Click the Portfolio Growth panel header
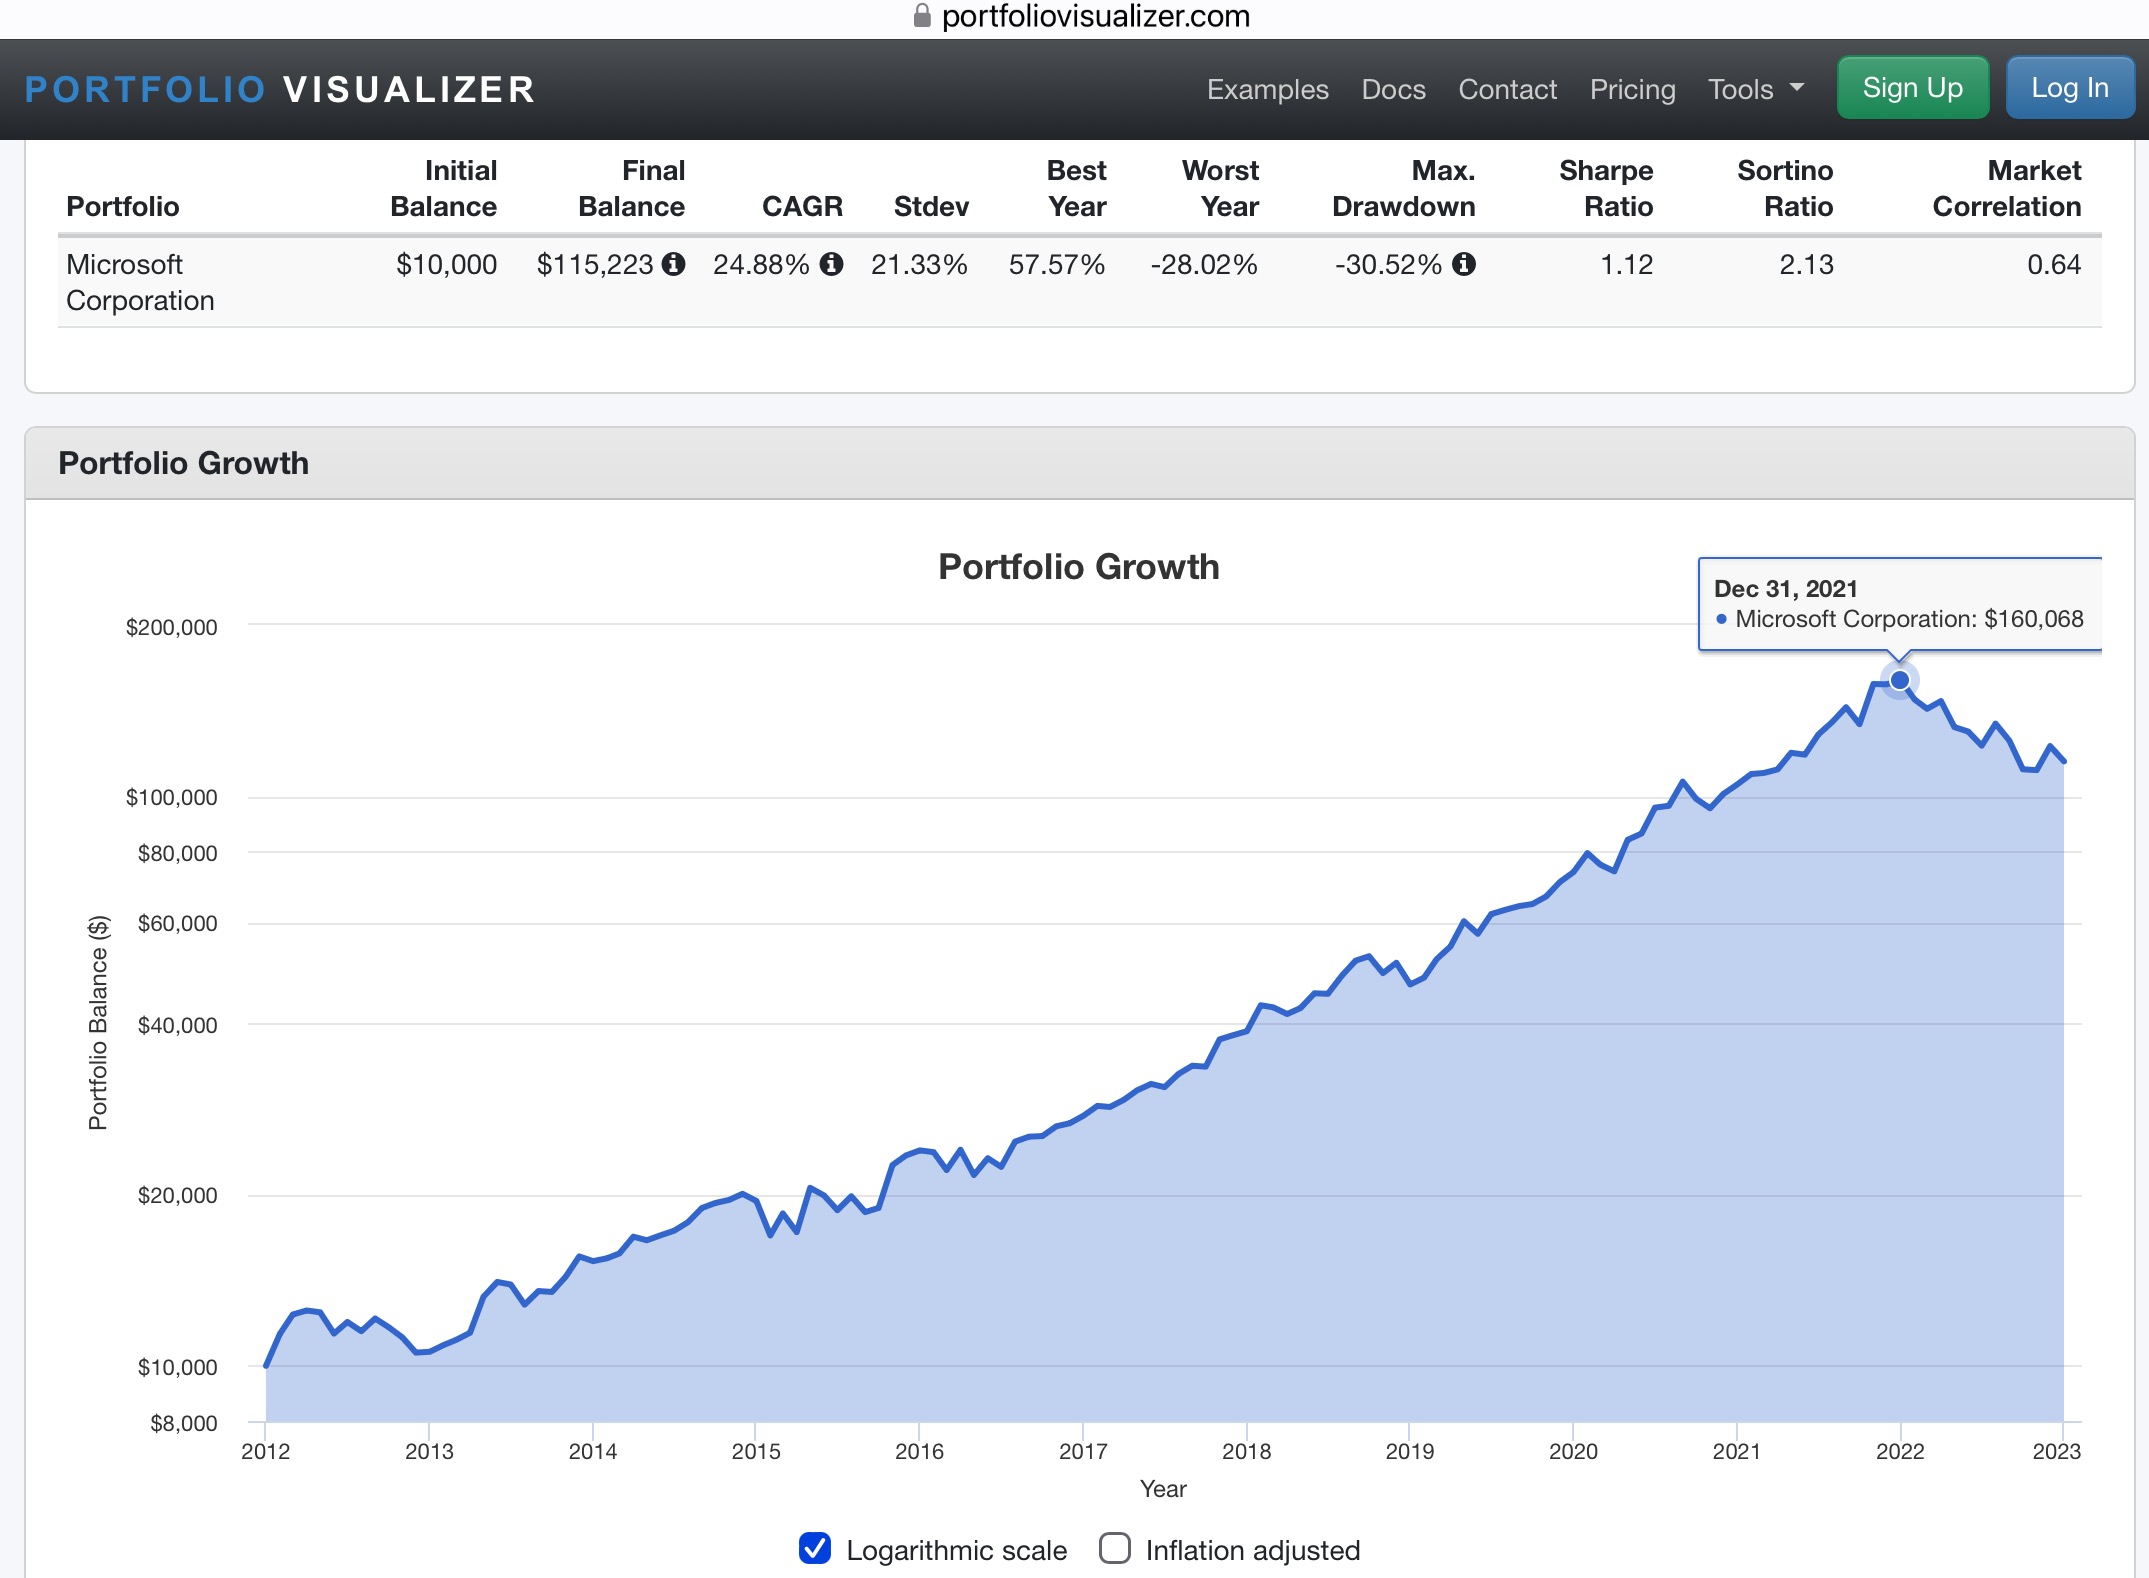The image size is (2149, 1578). click(x=1079, y=463)
